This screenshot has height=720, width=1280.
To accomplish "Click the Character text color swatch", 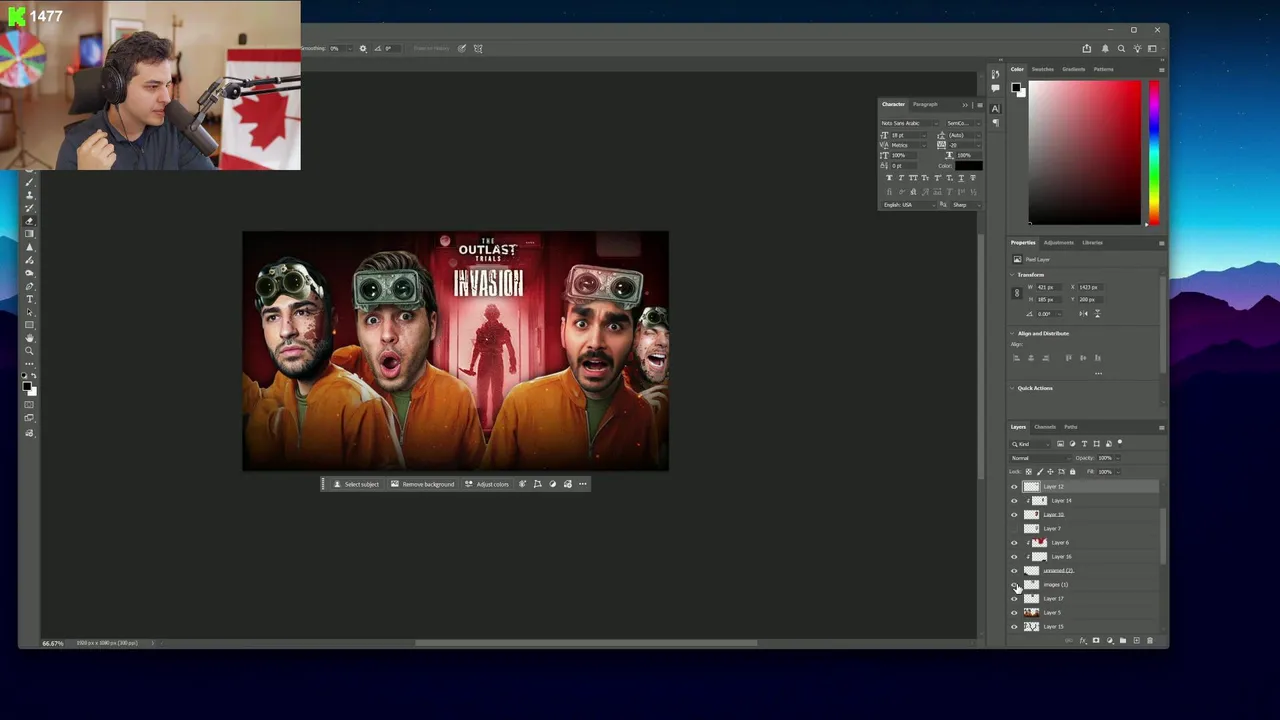I will (x=968, y=166).
